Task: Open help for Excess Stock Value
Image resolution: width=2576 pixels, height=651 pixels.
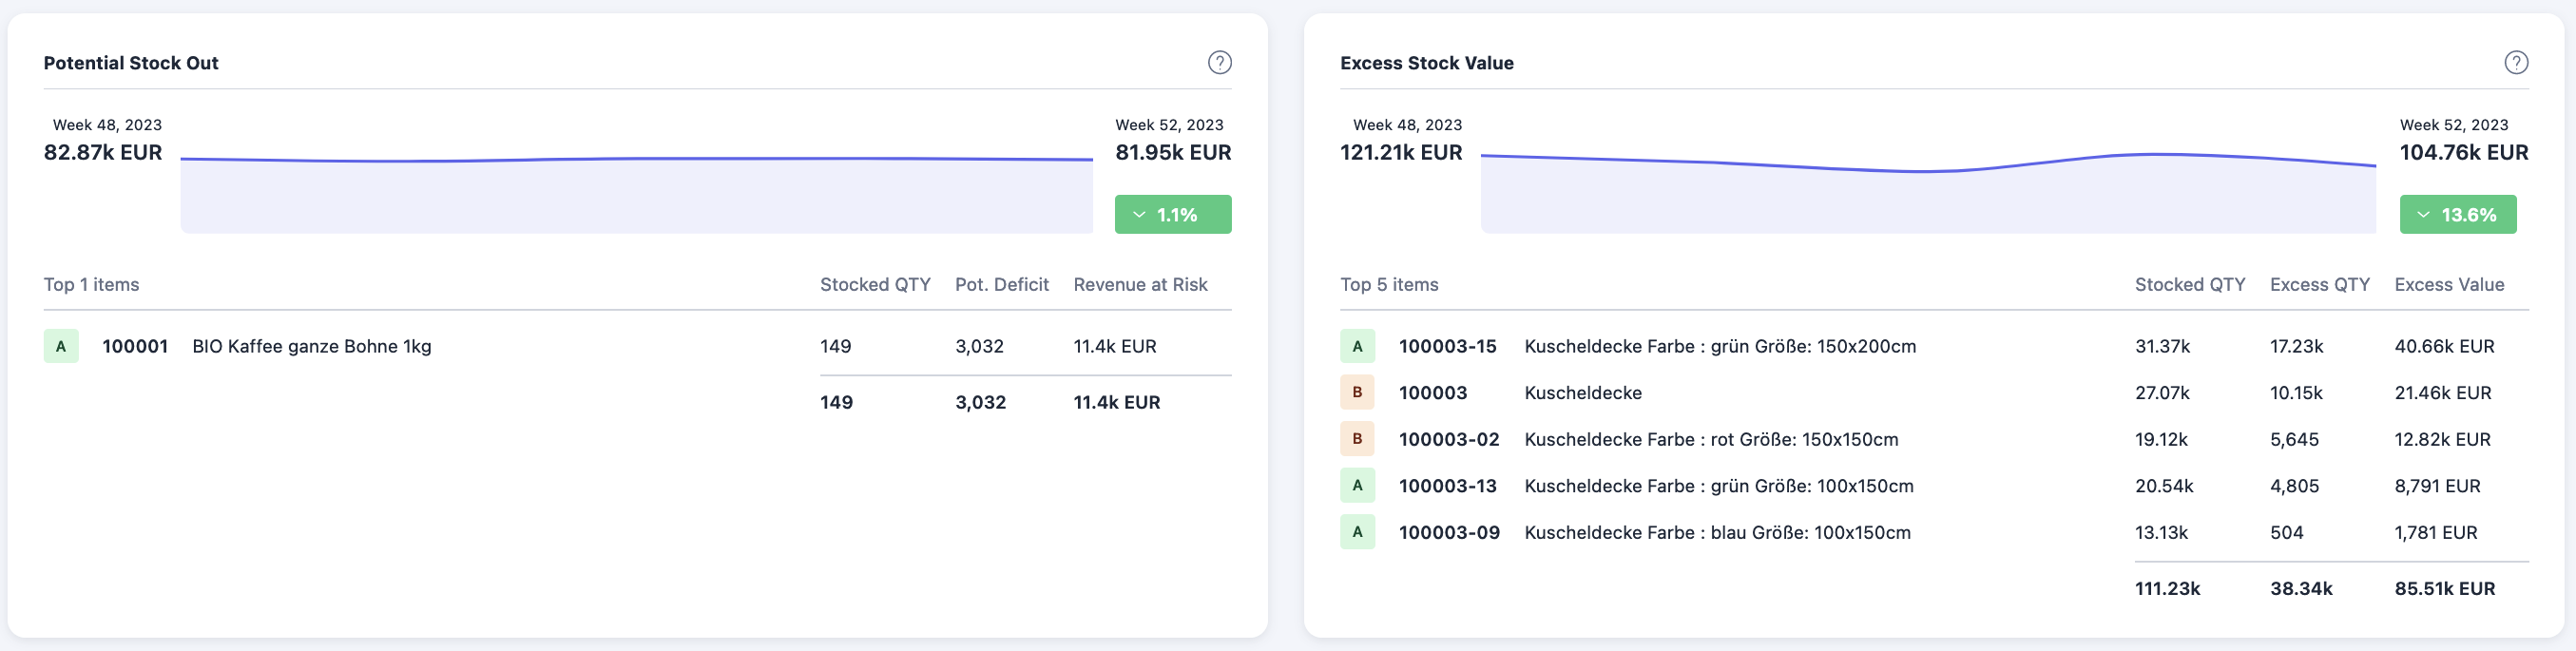Action: point(2515,63)
